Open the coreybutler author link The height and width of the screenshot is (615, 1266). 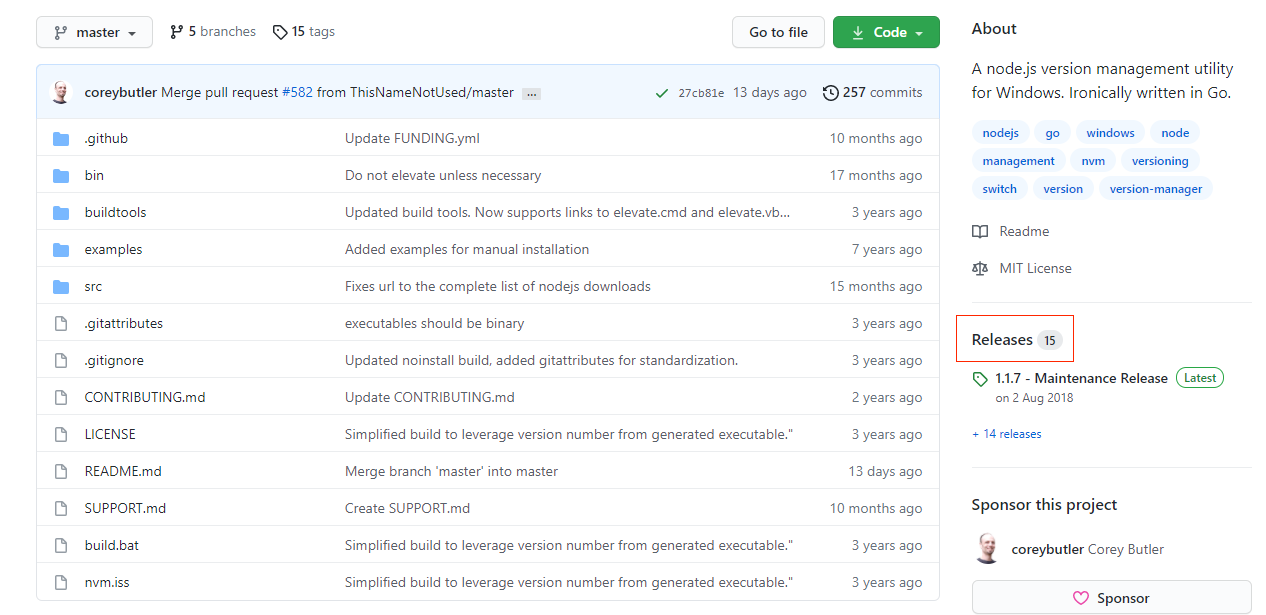[121, 92]
